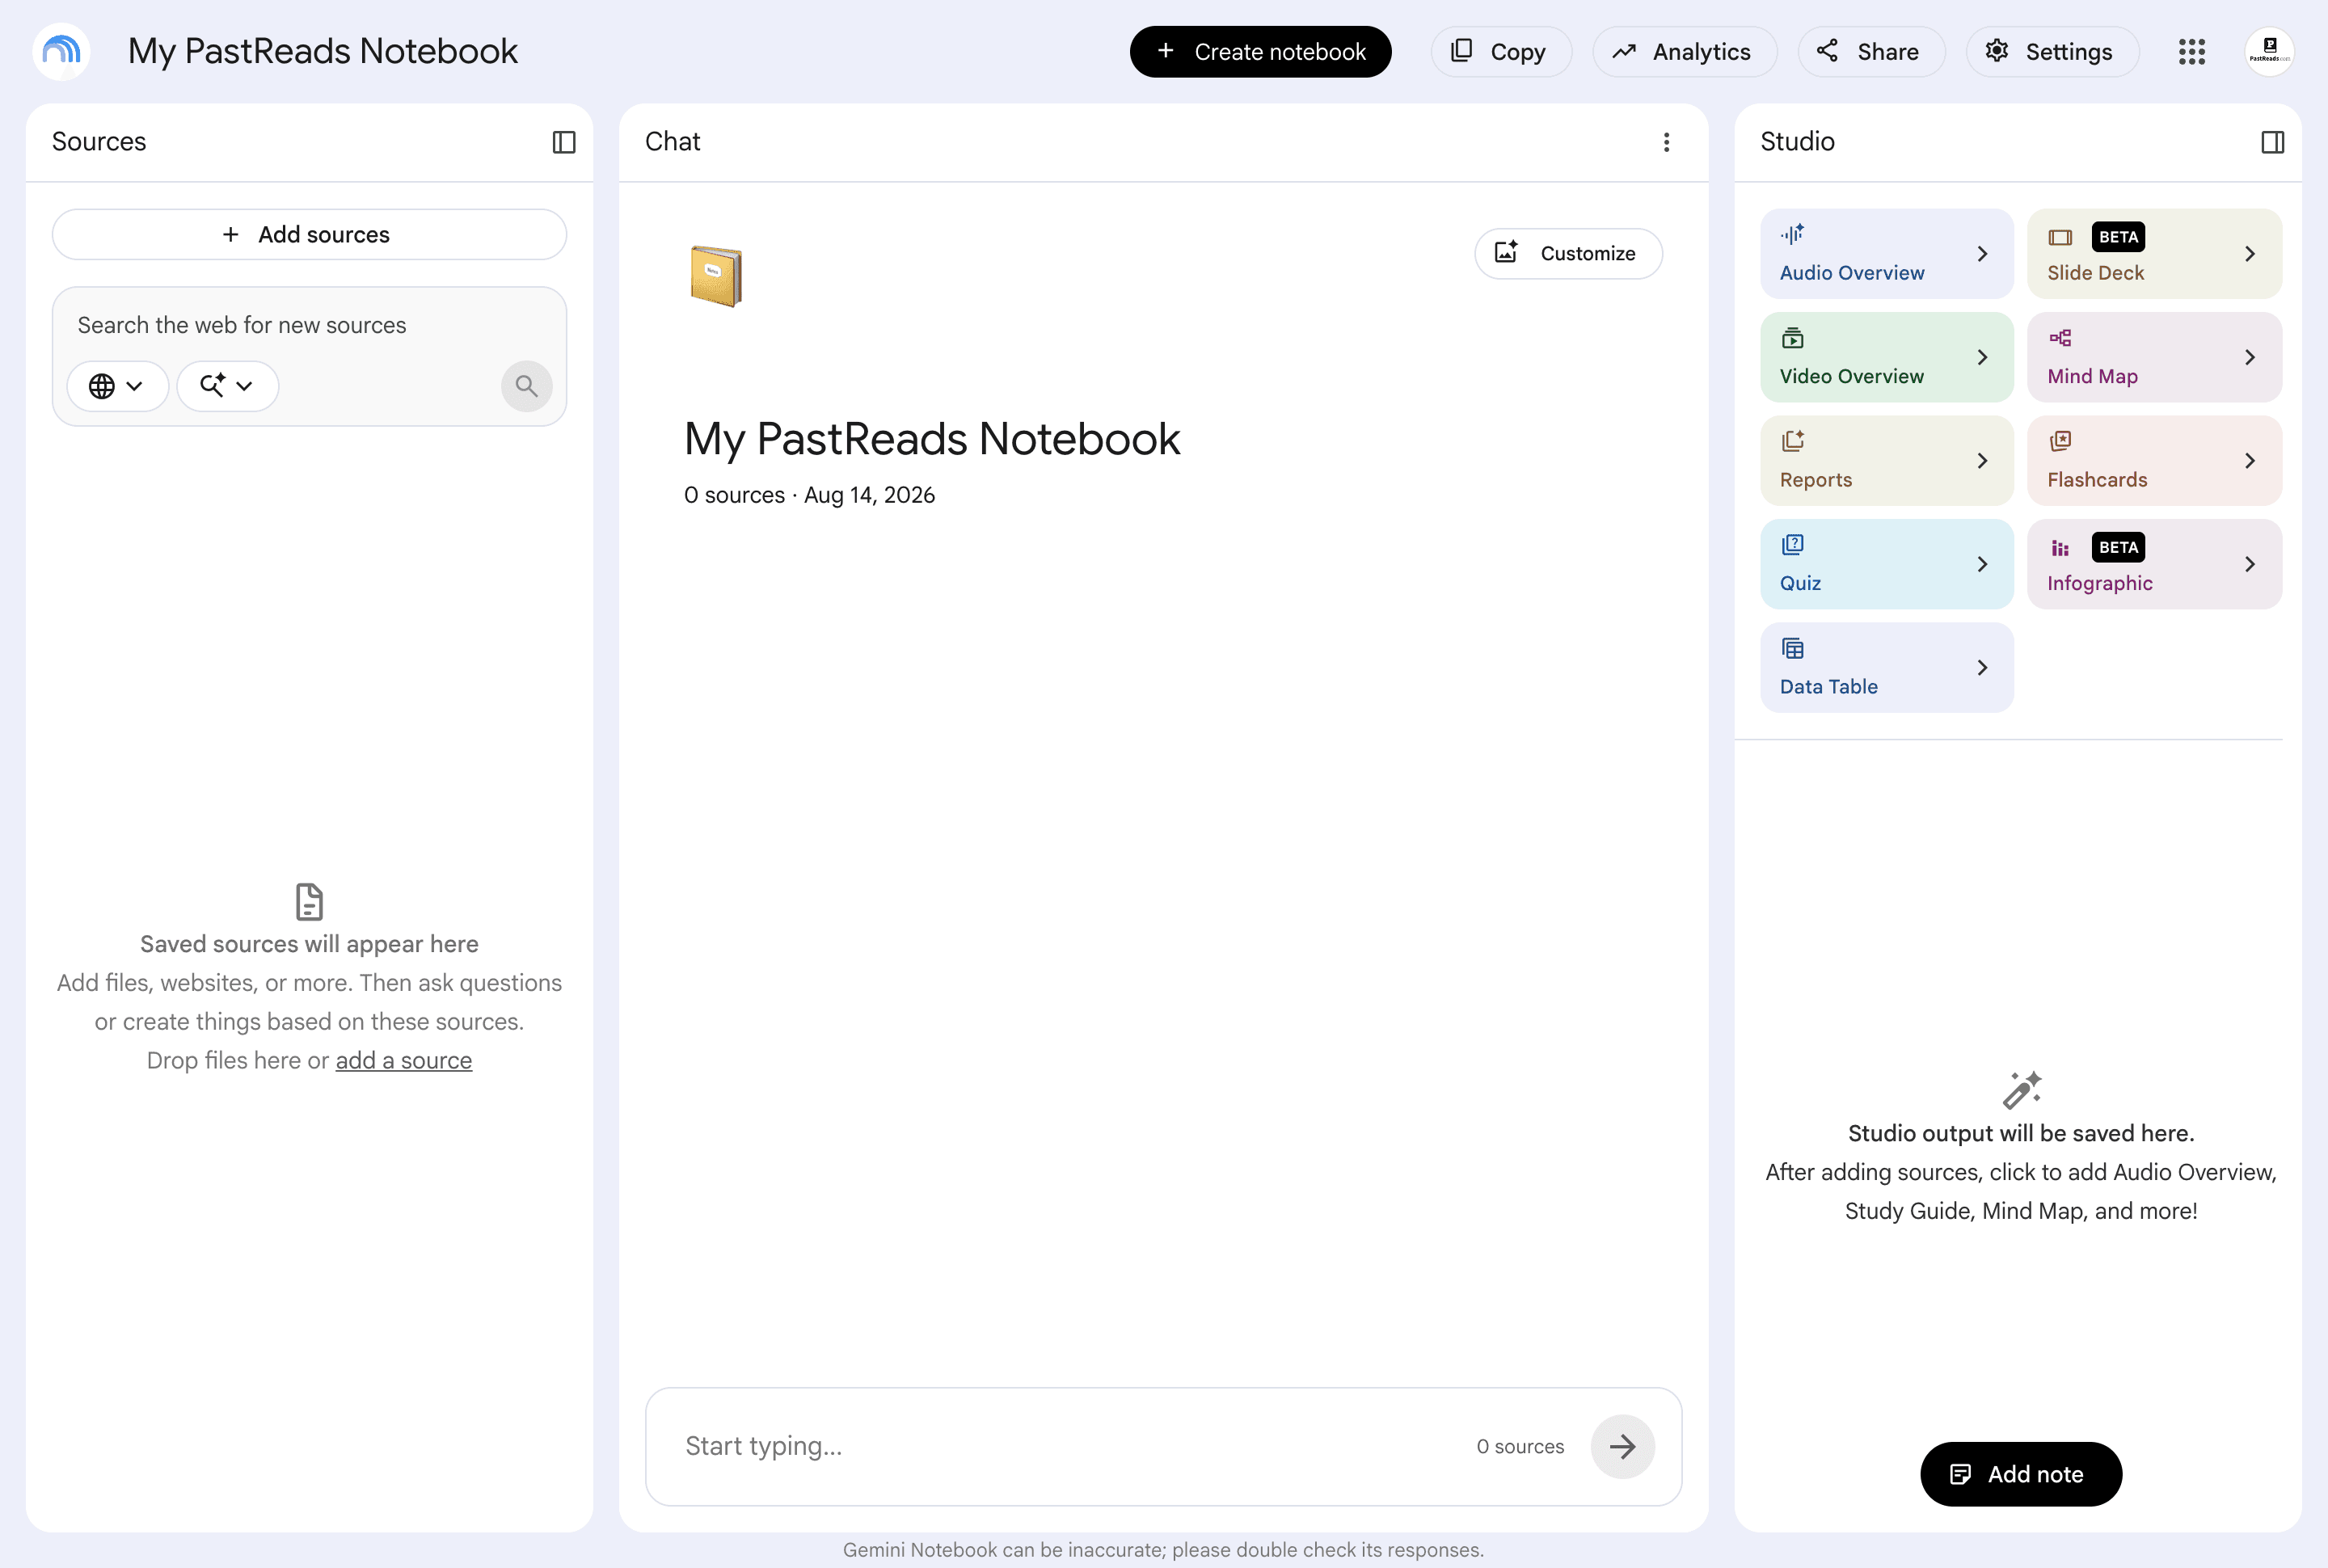The height and width of the screenshot is (1568, 2328).
Task: Click the BETA badge on Slide Deck
Action: [2118, 237]
